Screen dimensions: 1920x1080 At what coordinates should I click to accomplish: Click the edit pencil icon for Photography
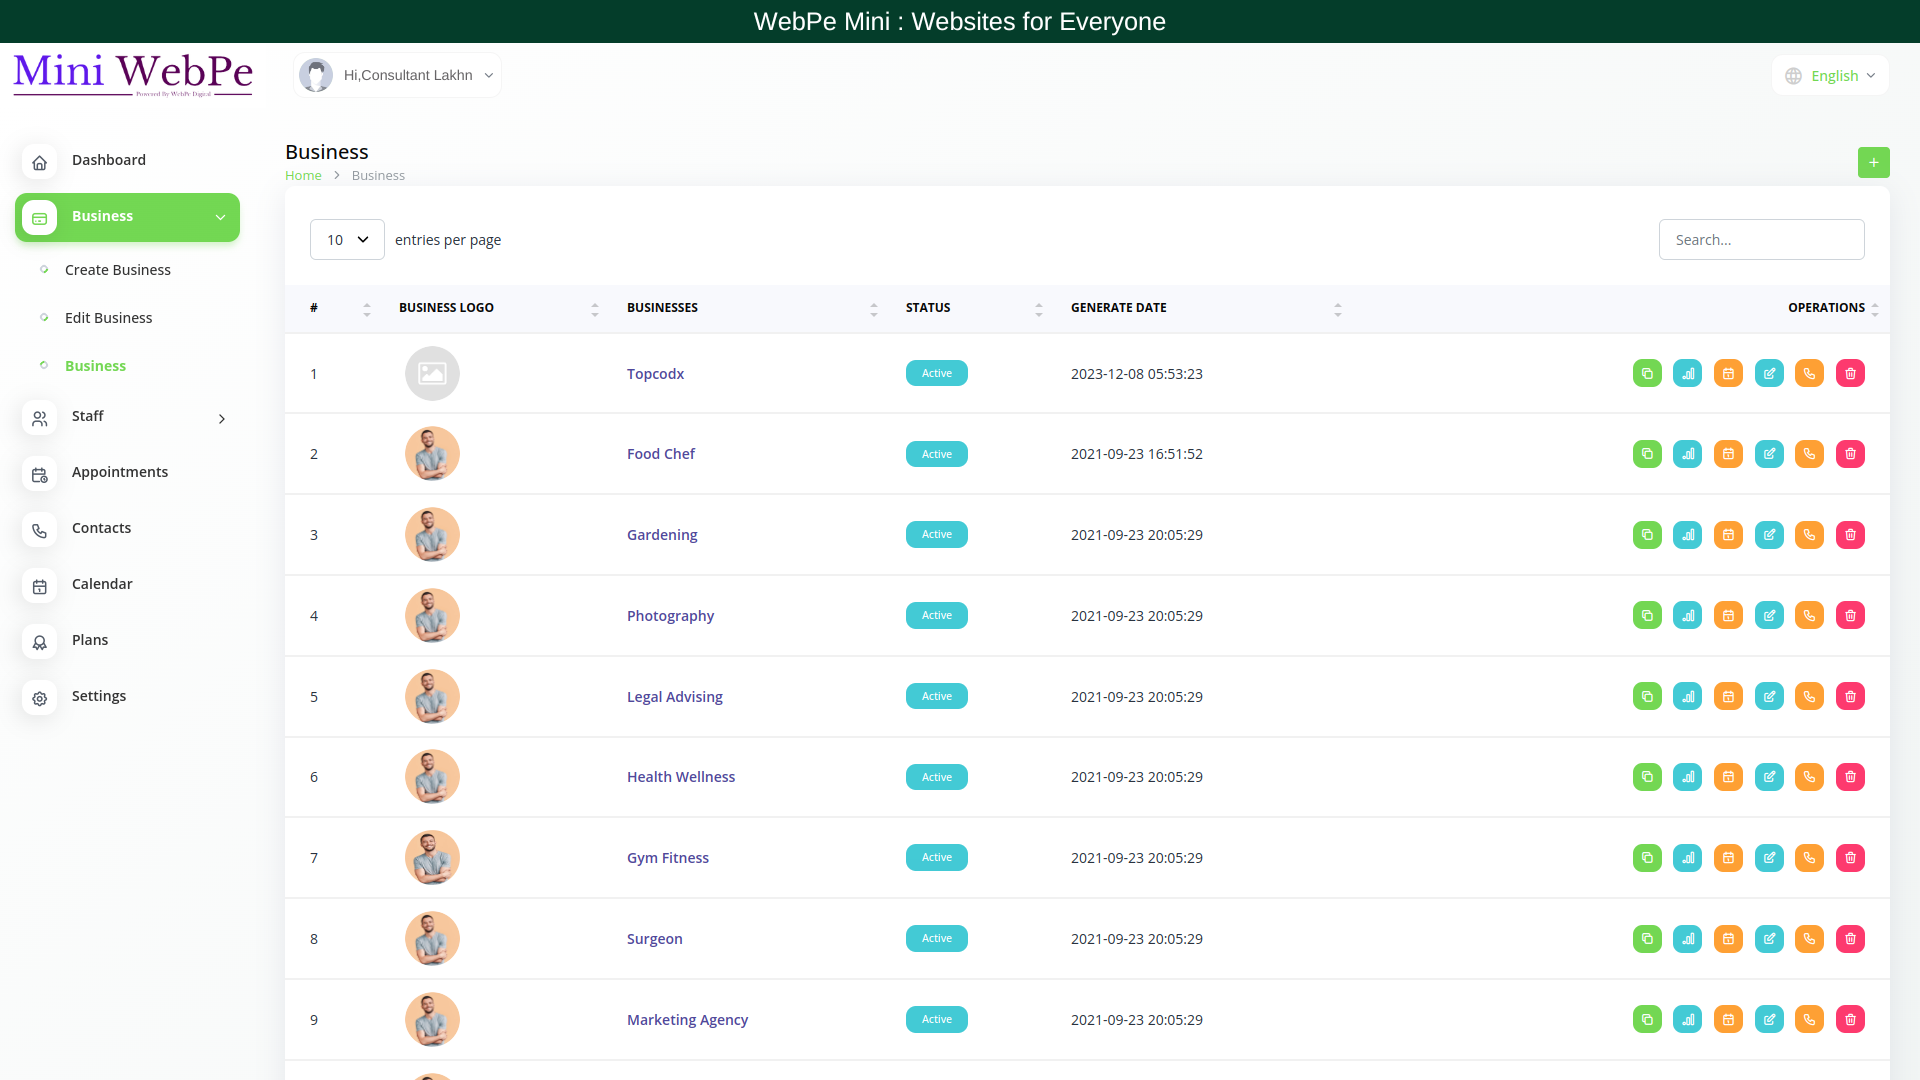(1769, 616)
